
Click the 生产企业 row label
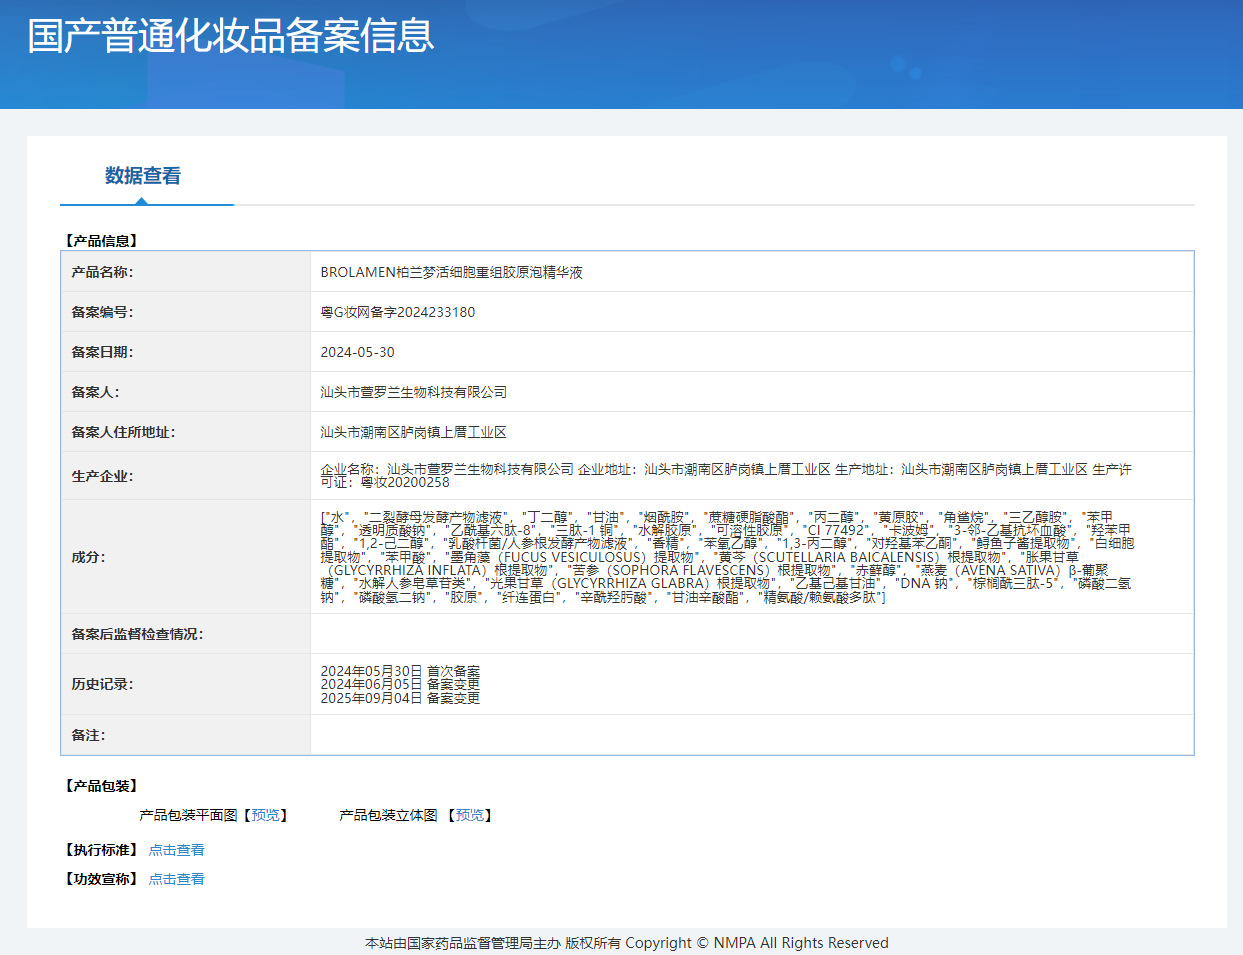pos(102,476)
